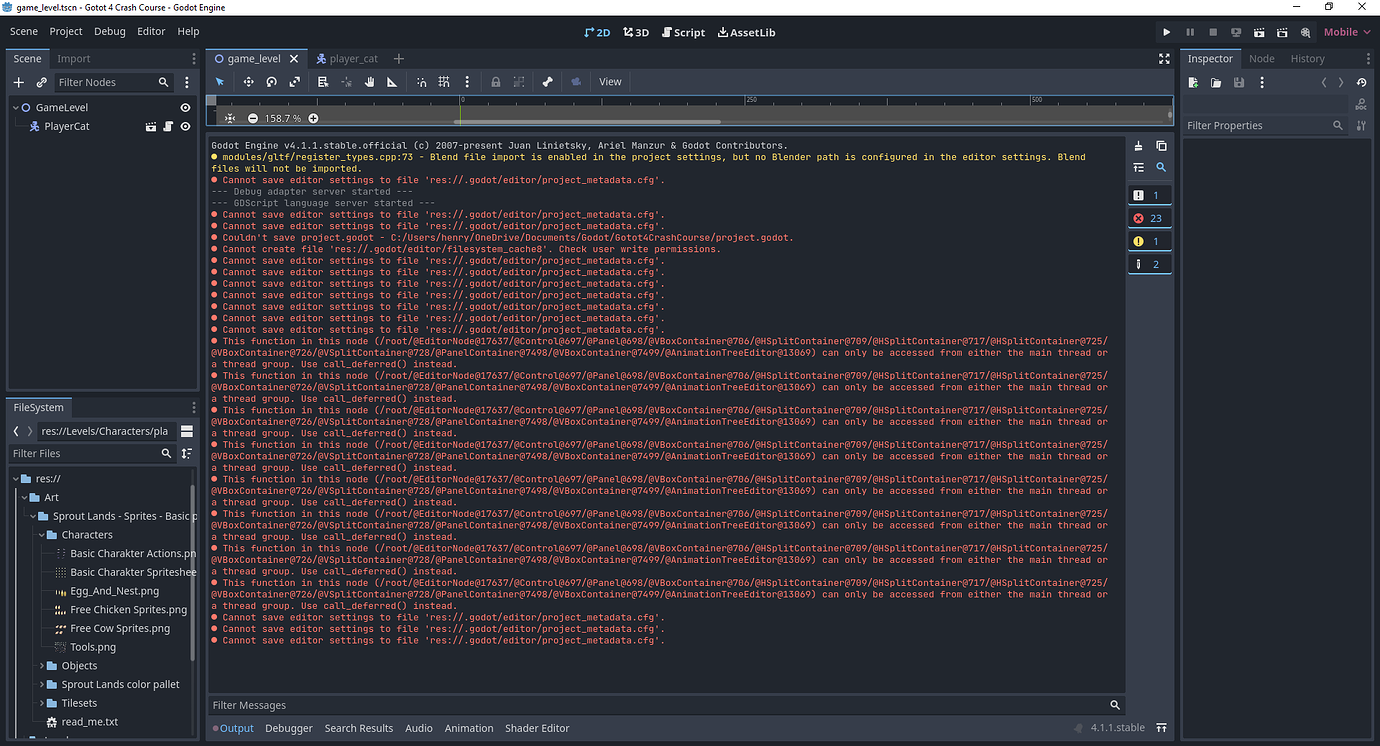Image resolution: width=1380 pixels, height=746 pixels.
Task: Click the Shader Editor bottom button
Action: [537, 728]
